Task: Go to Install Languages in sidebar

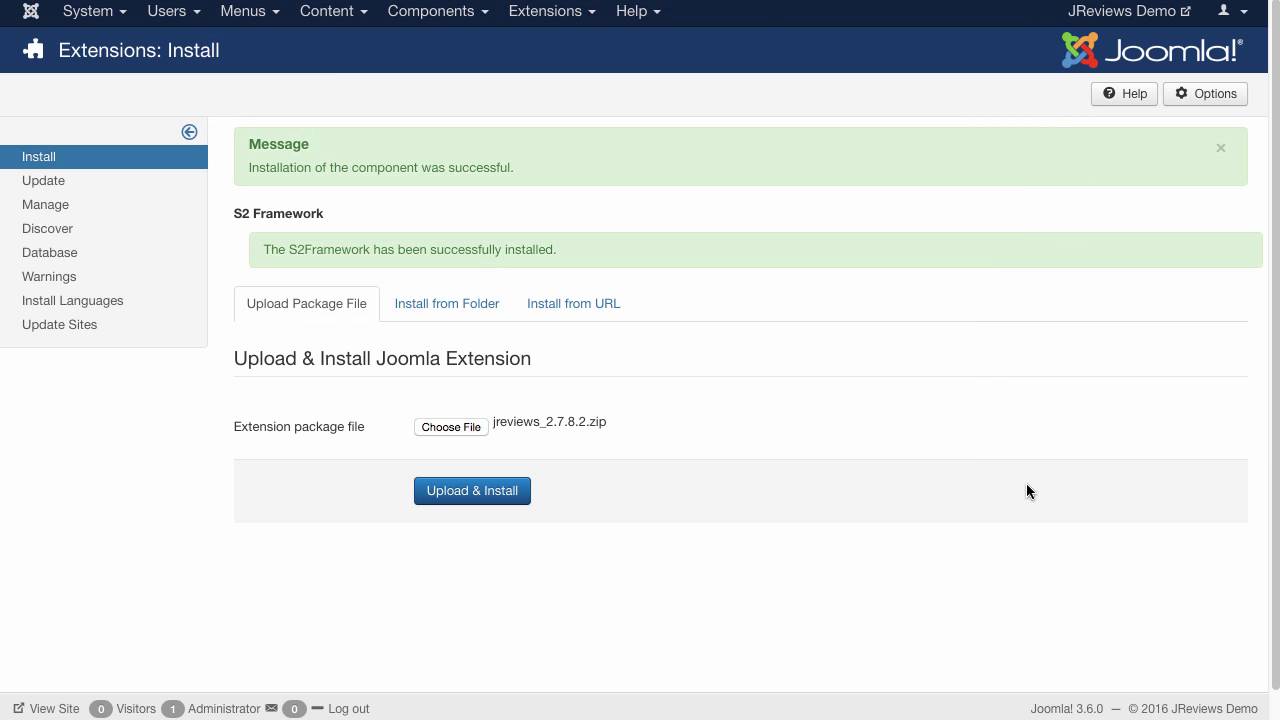Action: coord(72,301)
